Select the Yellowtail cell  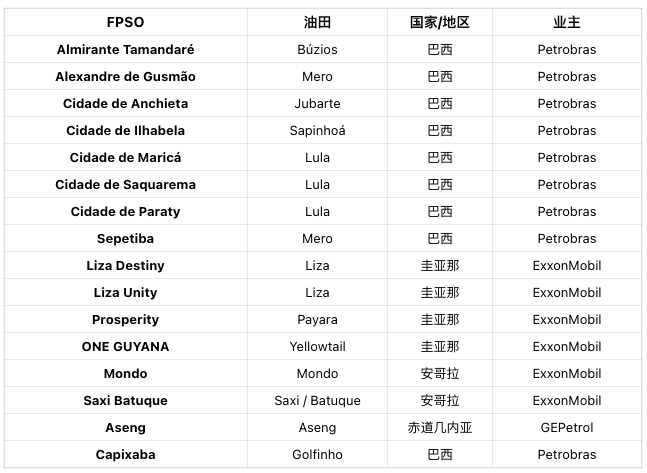click(x=317, y=347)
